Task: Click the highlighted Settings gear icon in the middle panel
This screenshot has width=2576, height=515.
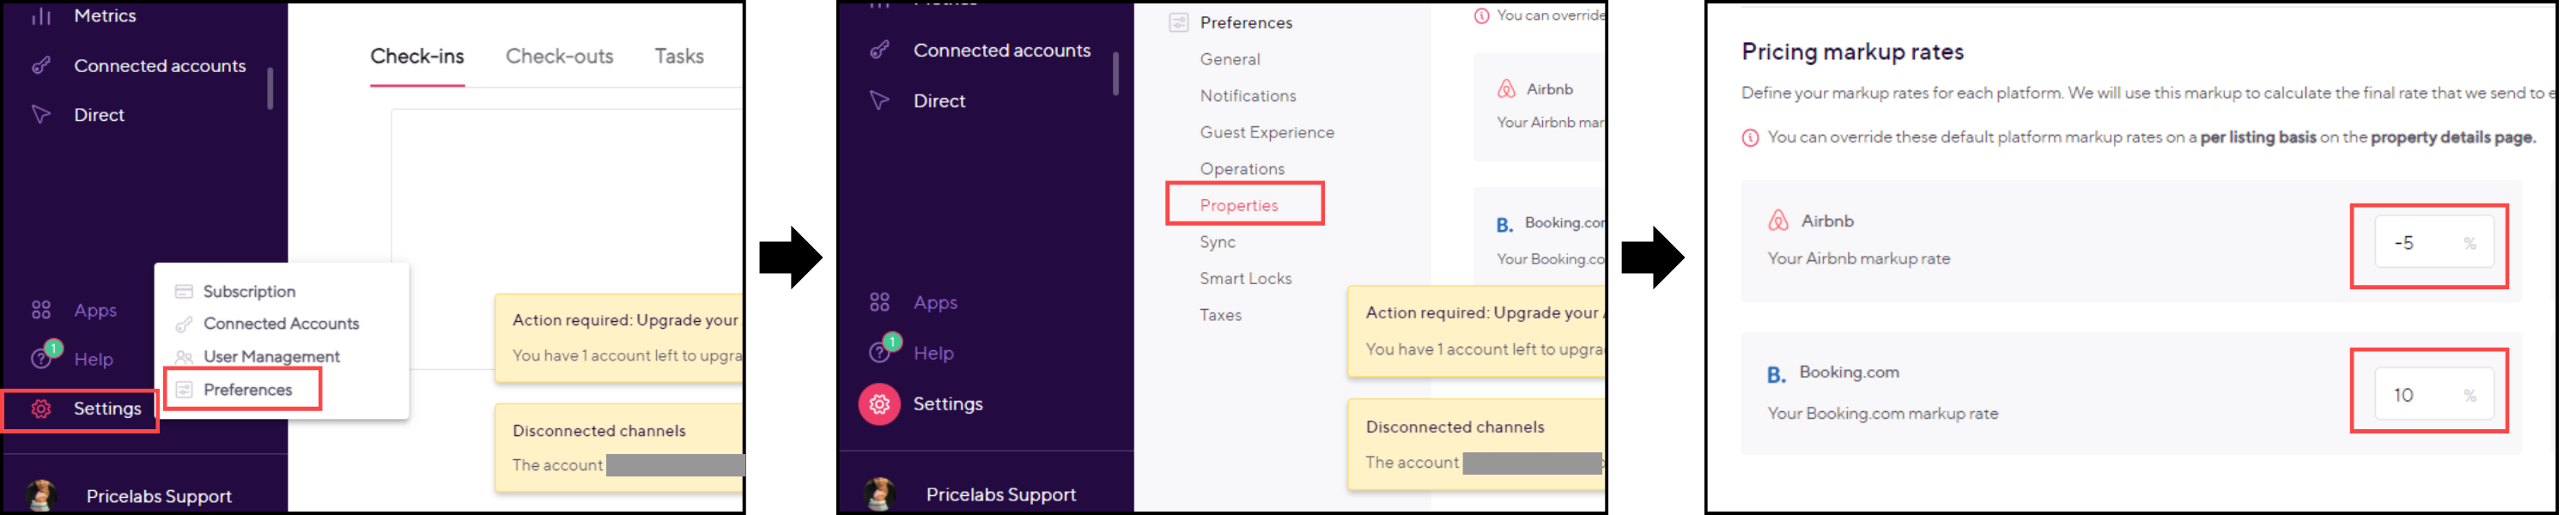Action: [x=879, y=404]
